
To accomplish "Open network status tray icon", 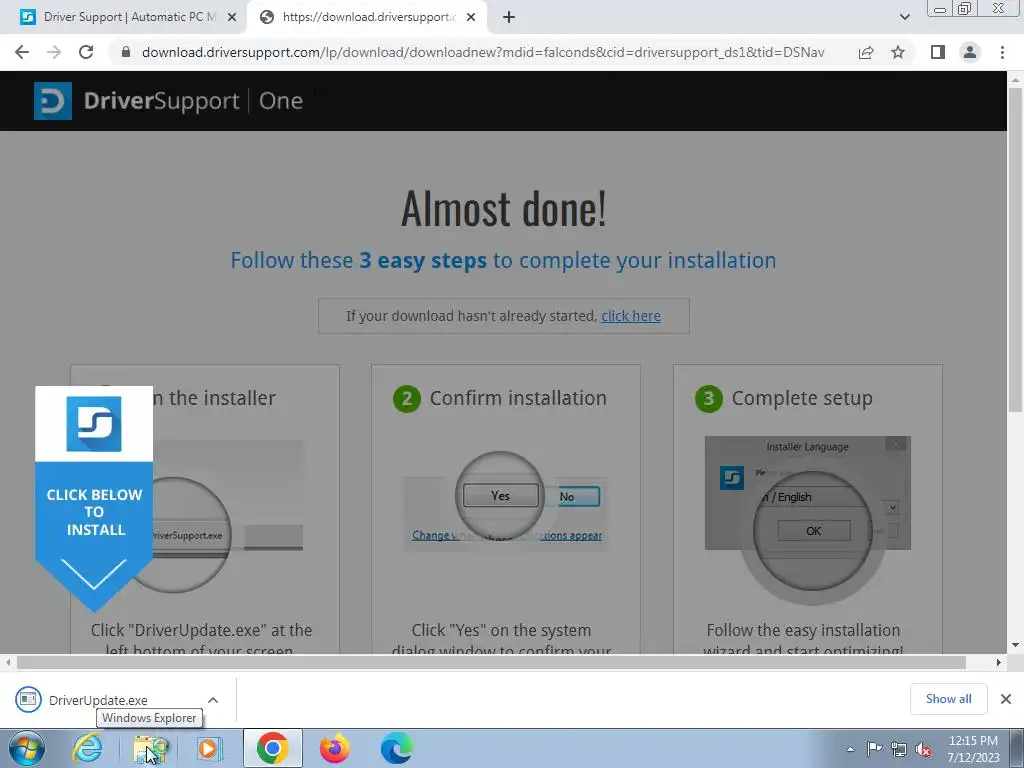I will (899, 749).
